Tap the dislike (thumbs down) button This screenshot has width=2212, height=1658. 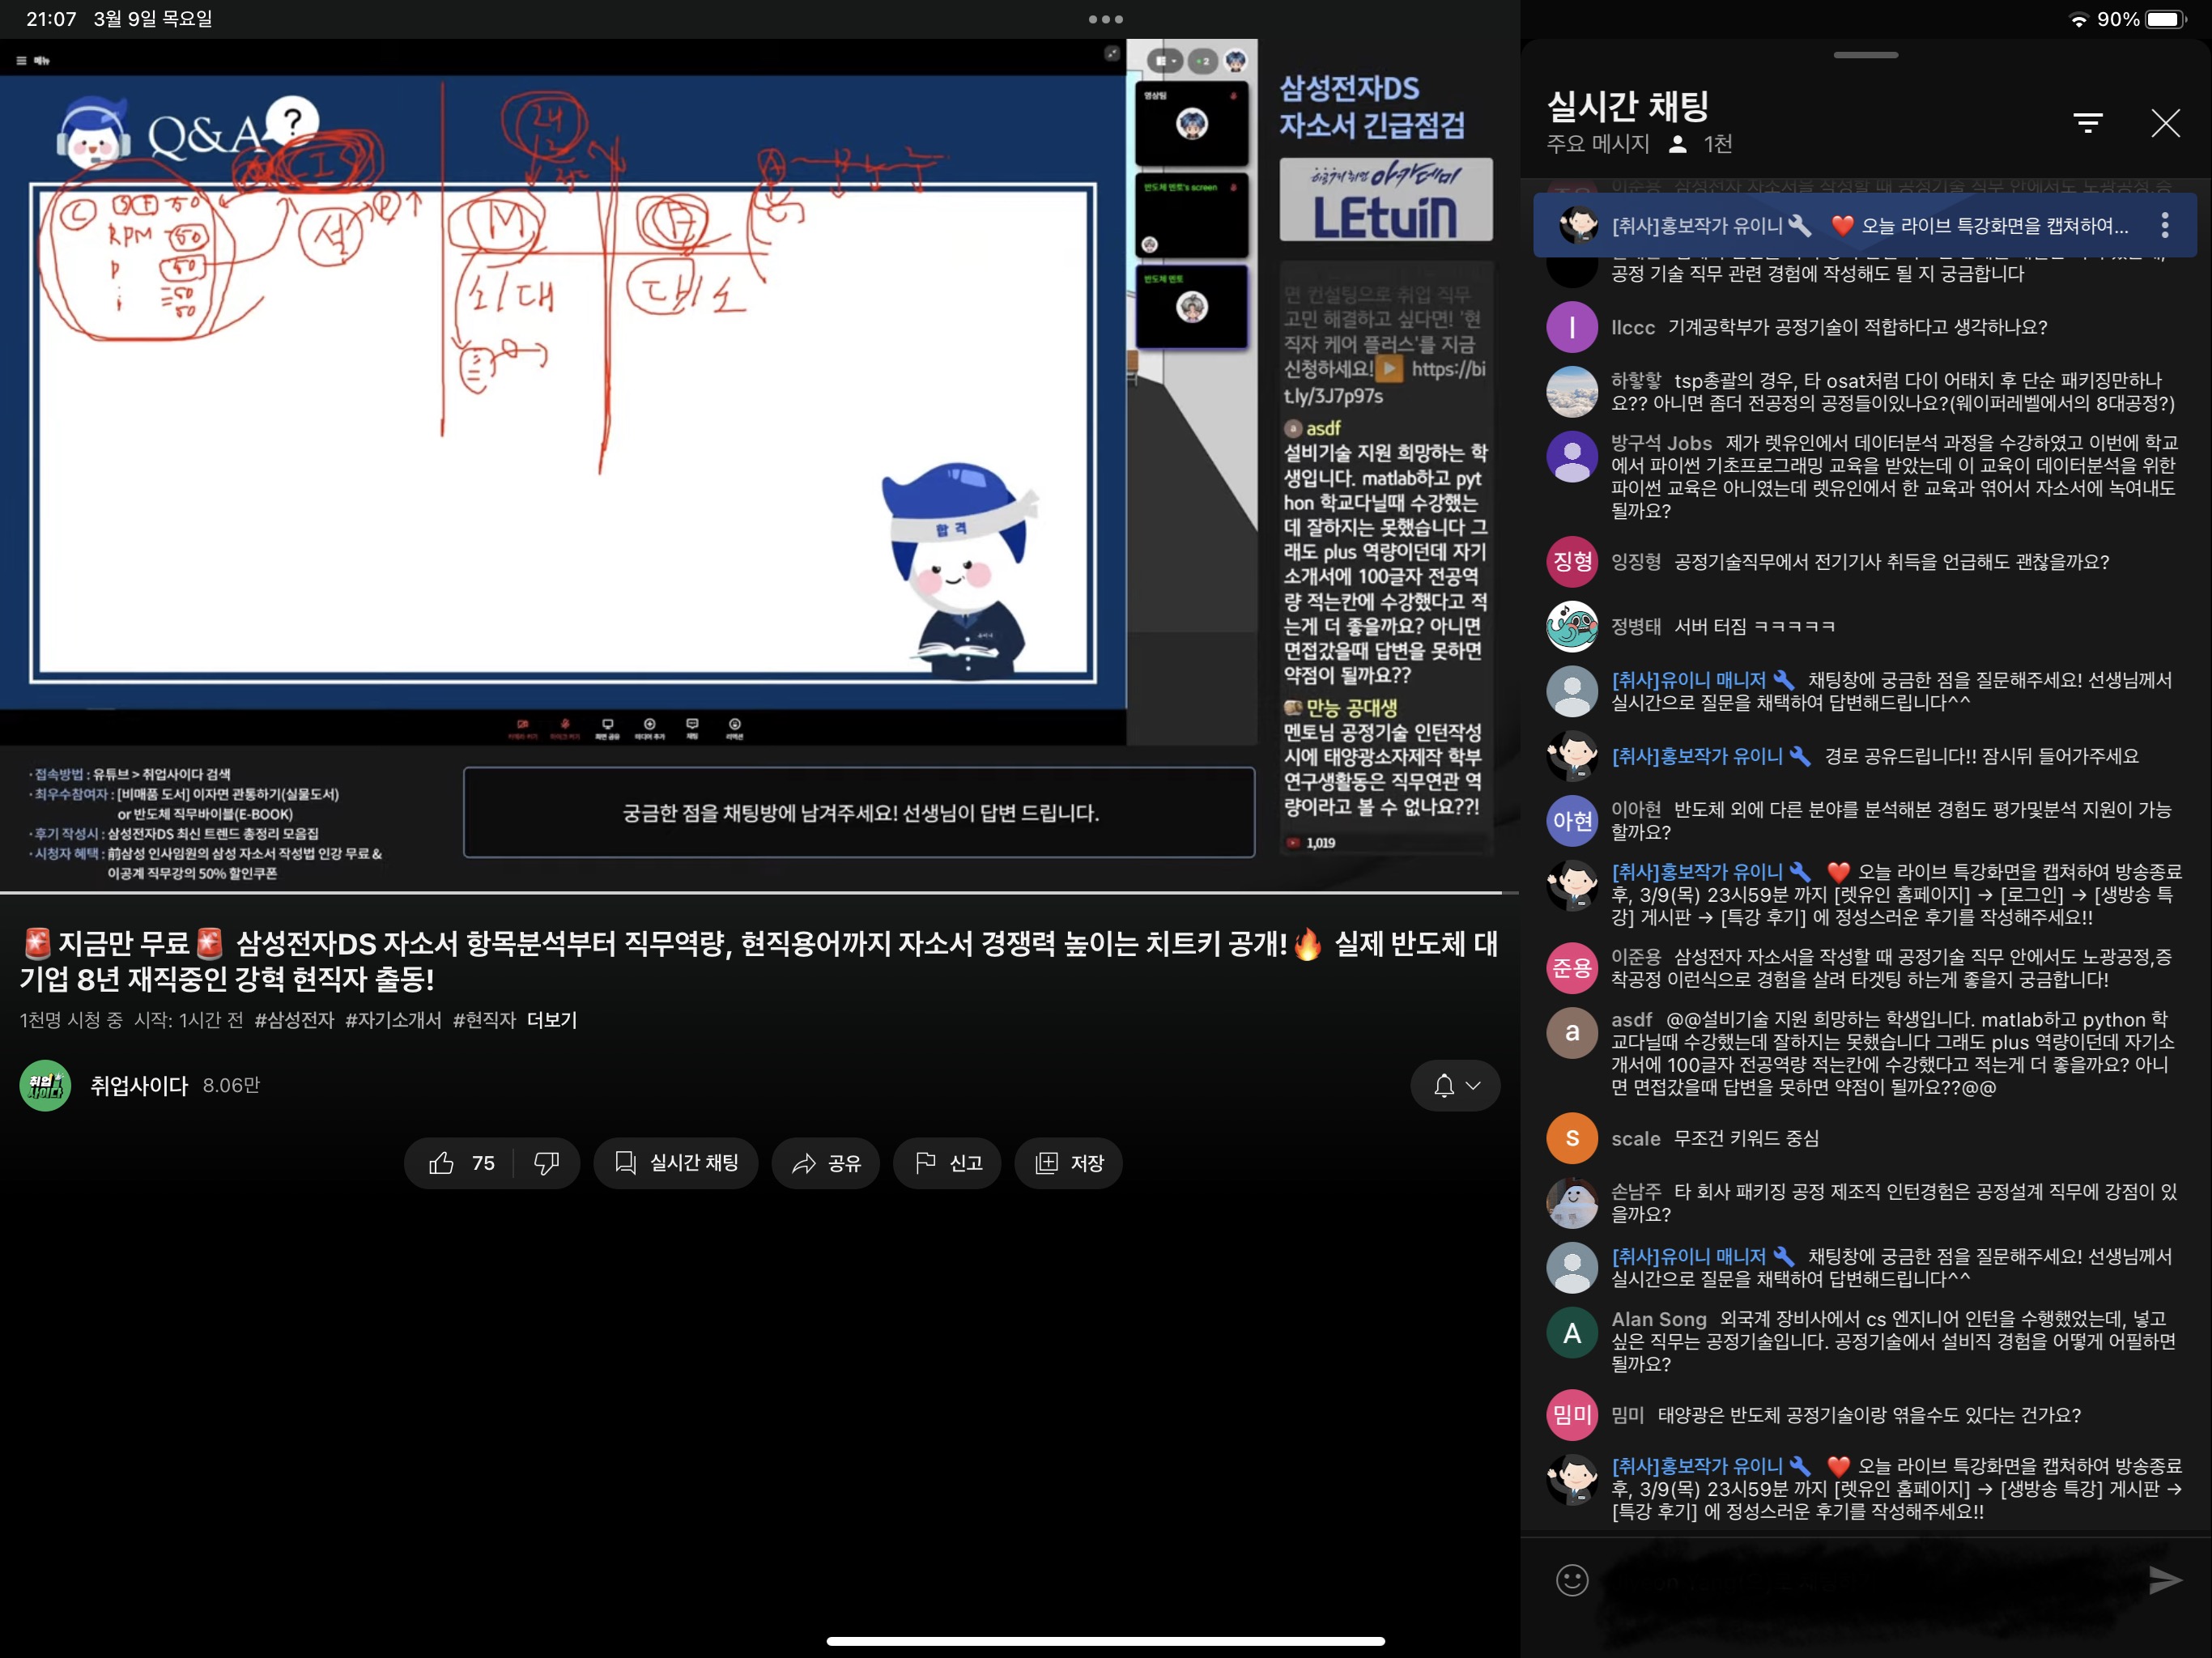(546, 1162)
